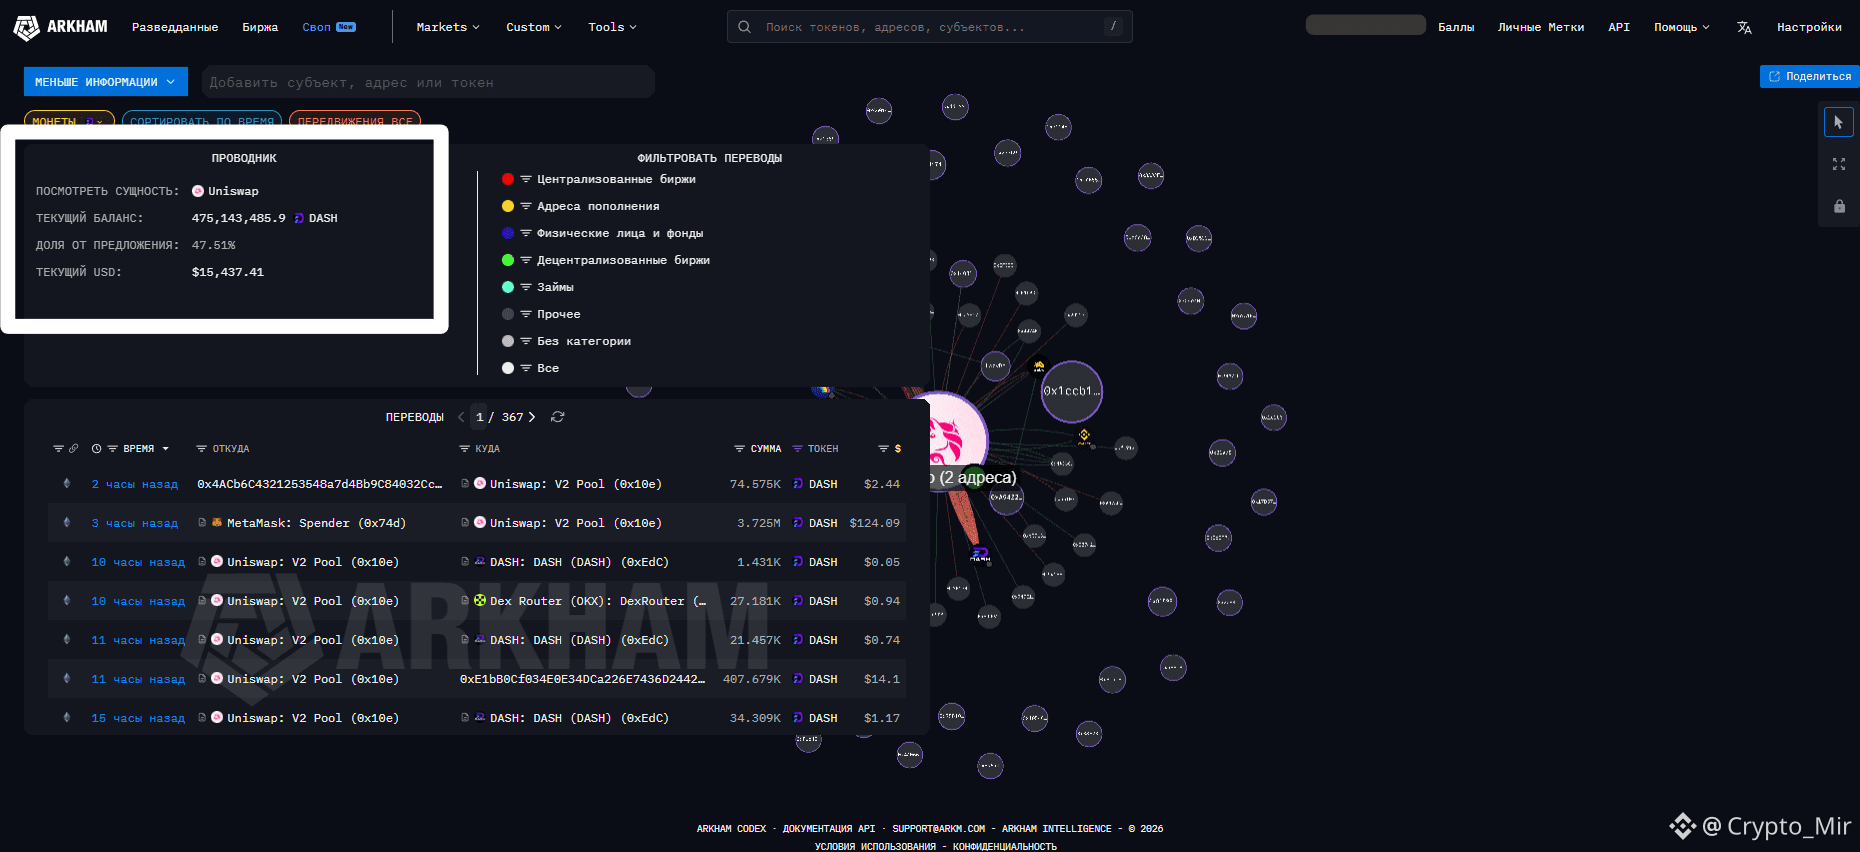
Task: Click the Arkham logo in the header
Action: pyautogui.click(x=60, y=27)
